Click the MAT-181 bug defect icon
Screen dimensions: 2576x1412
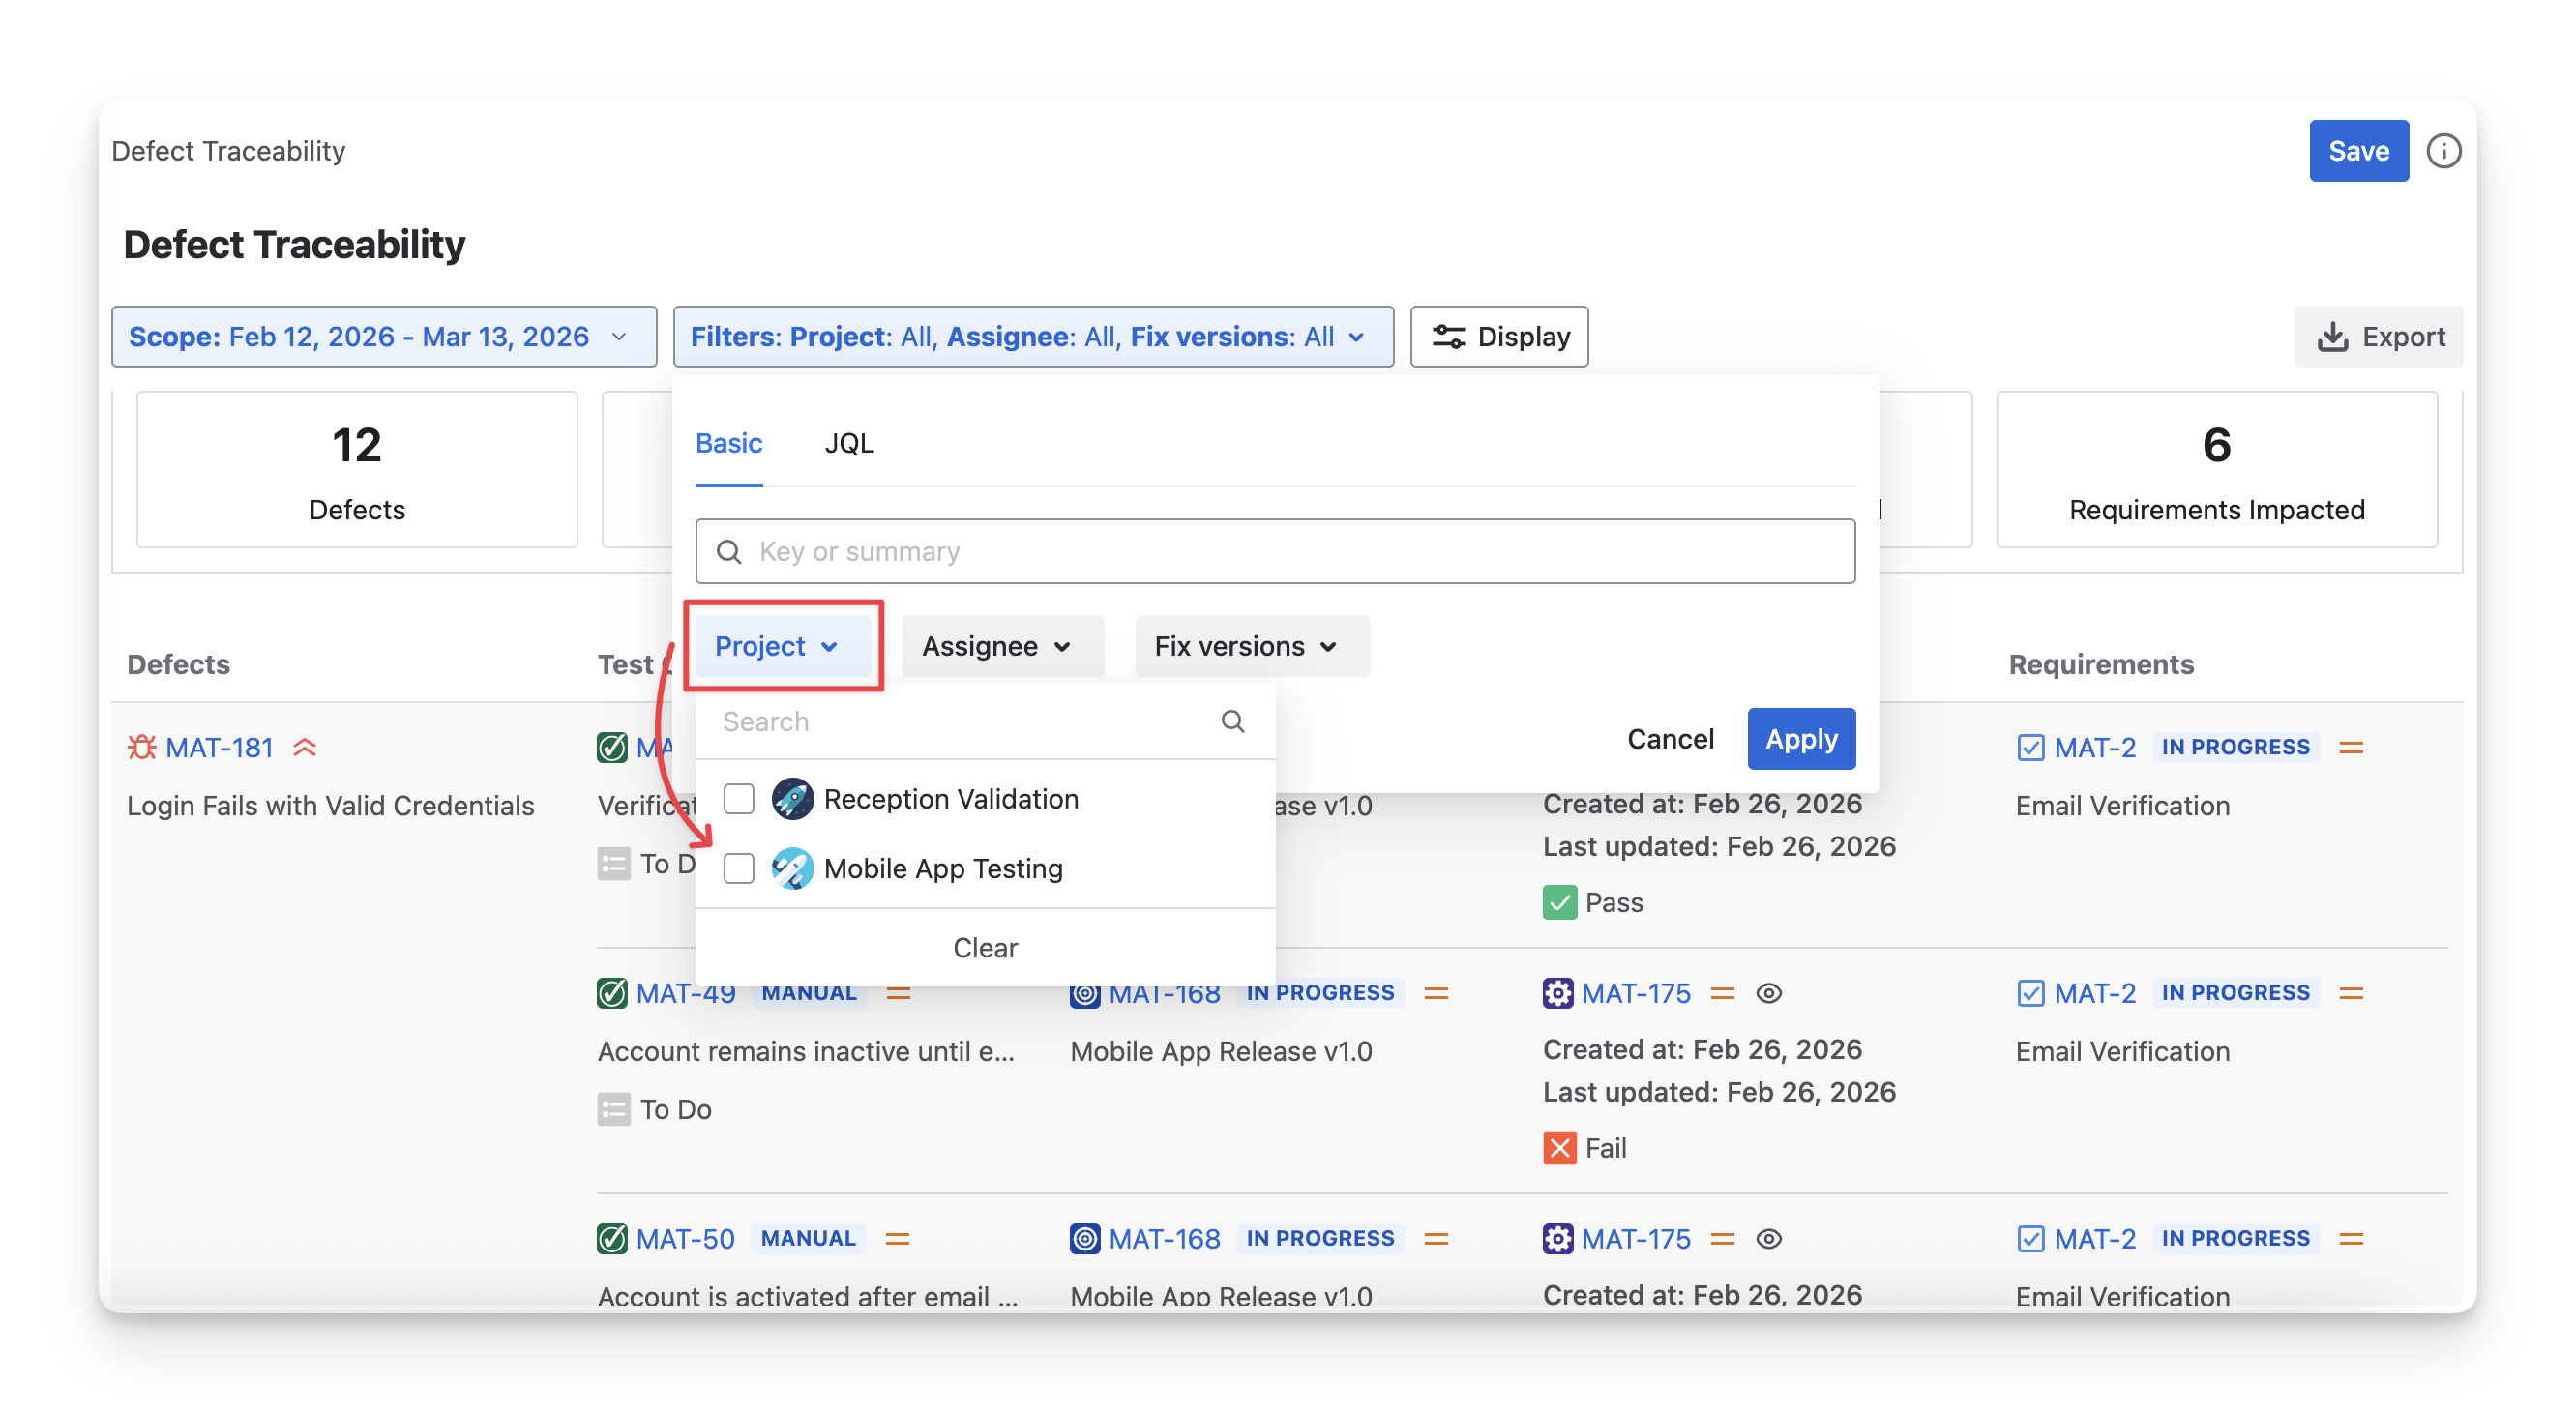point(142,747)
